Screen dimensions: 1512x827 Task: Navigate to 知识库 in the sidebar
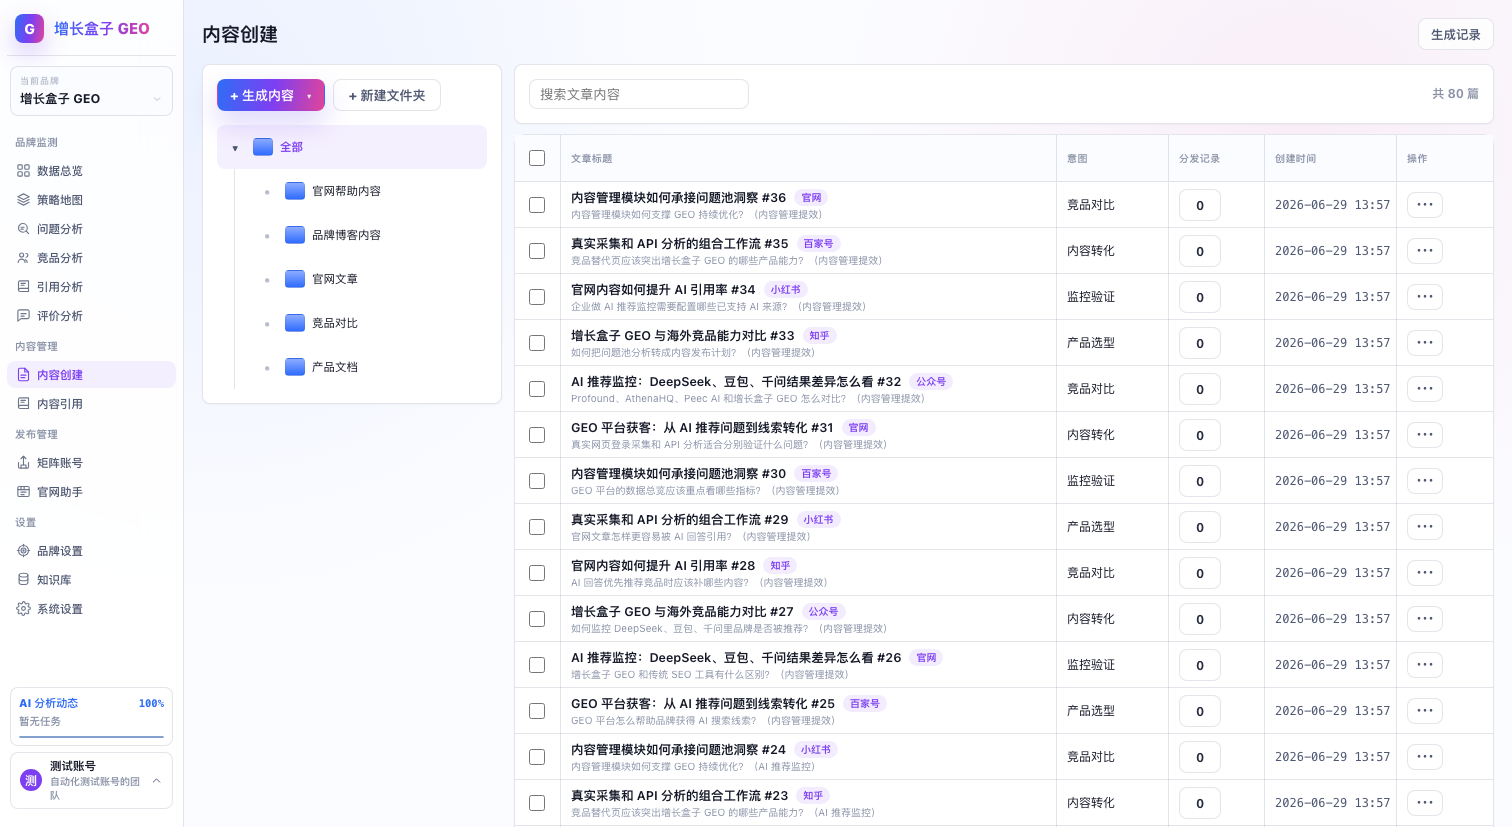click(91, 580)
